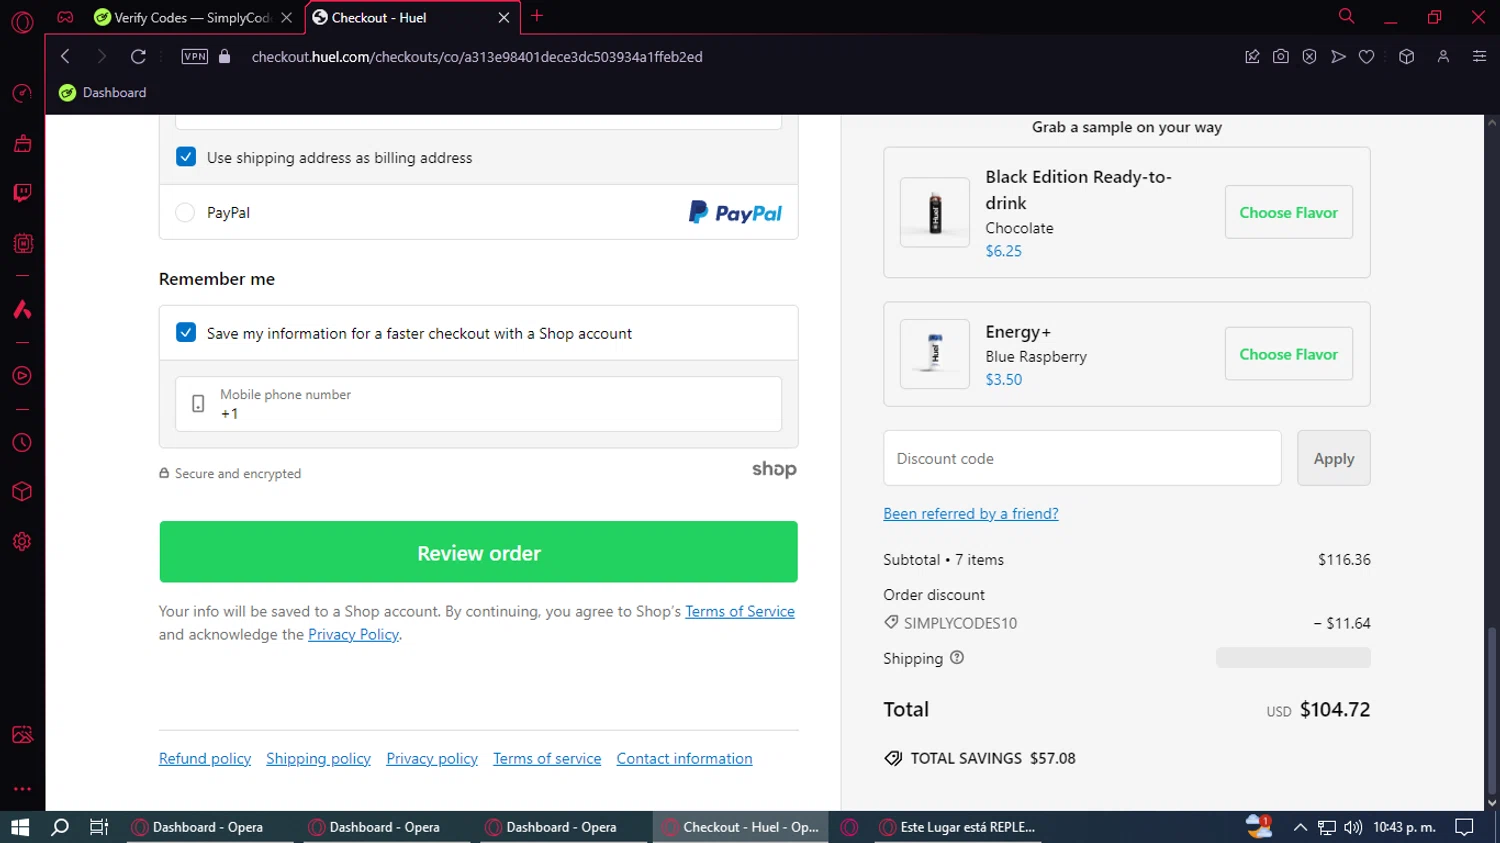
Task: Select the PayPal payment option
Action: pos(185,213)
